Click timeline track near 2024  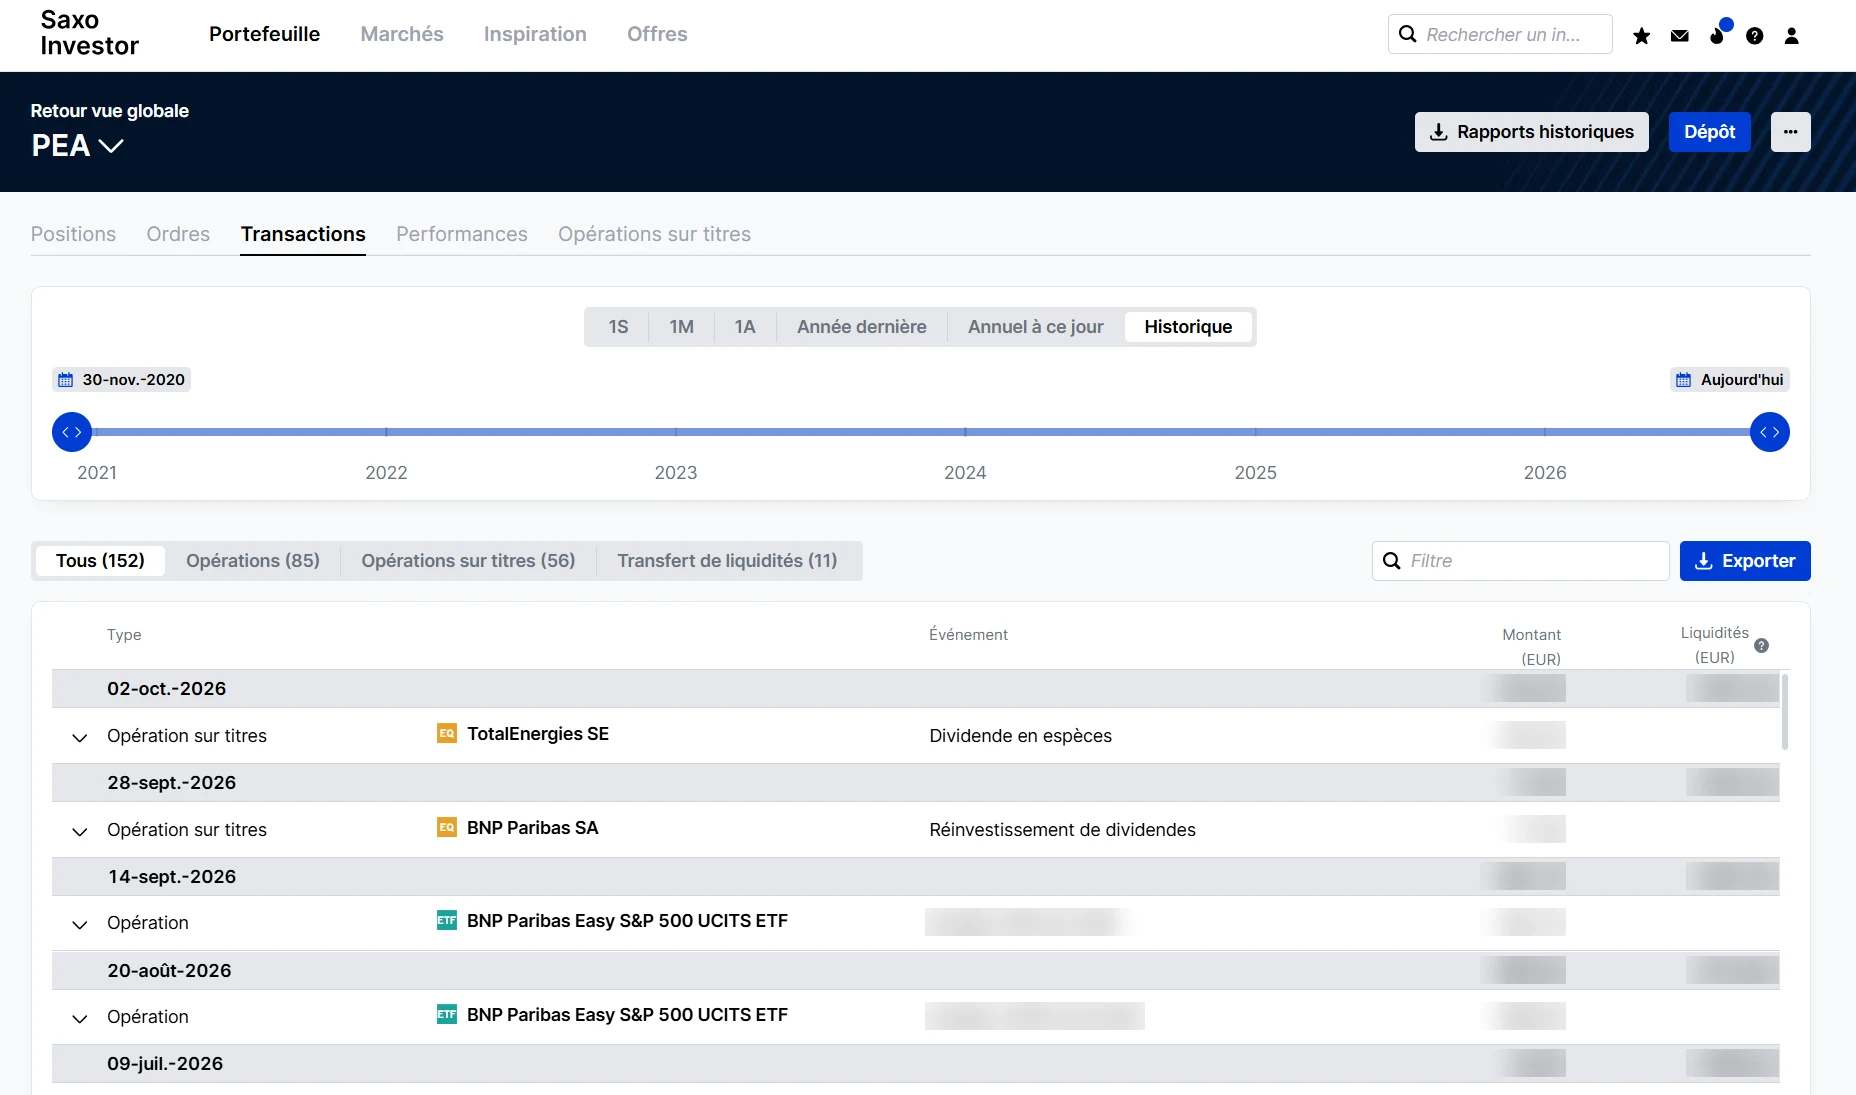965,432
